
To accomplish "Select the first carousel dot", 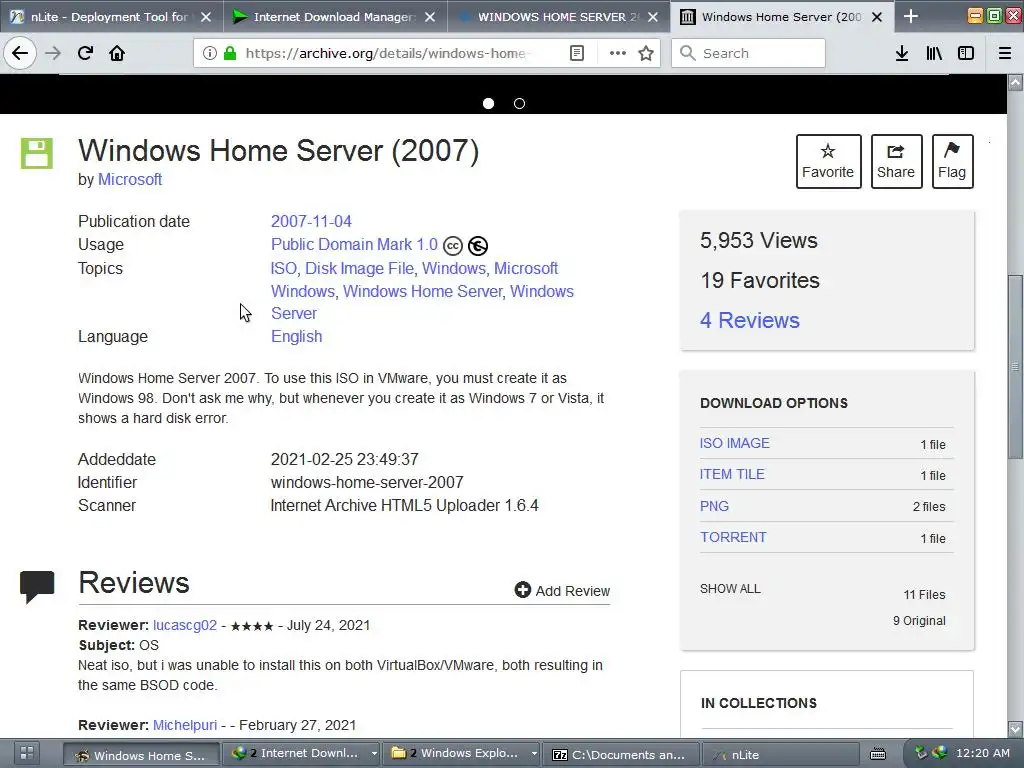I will click(x=488, y=103).
